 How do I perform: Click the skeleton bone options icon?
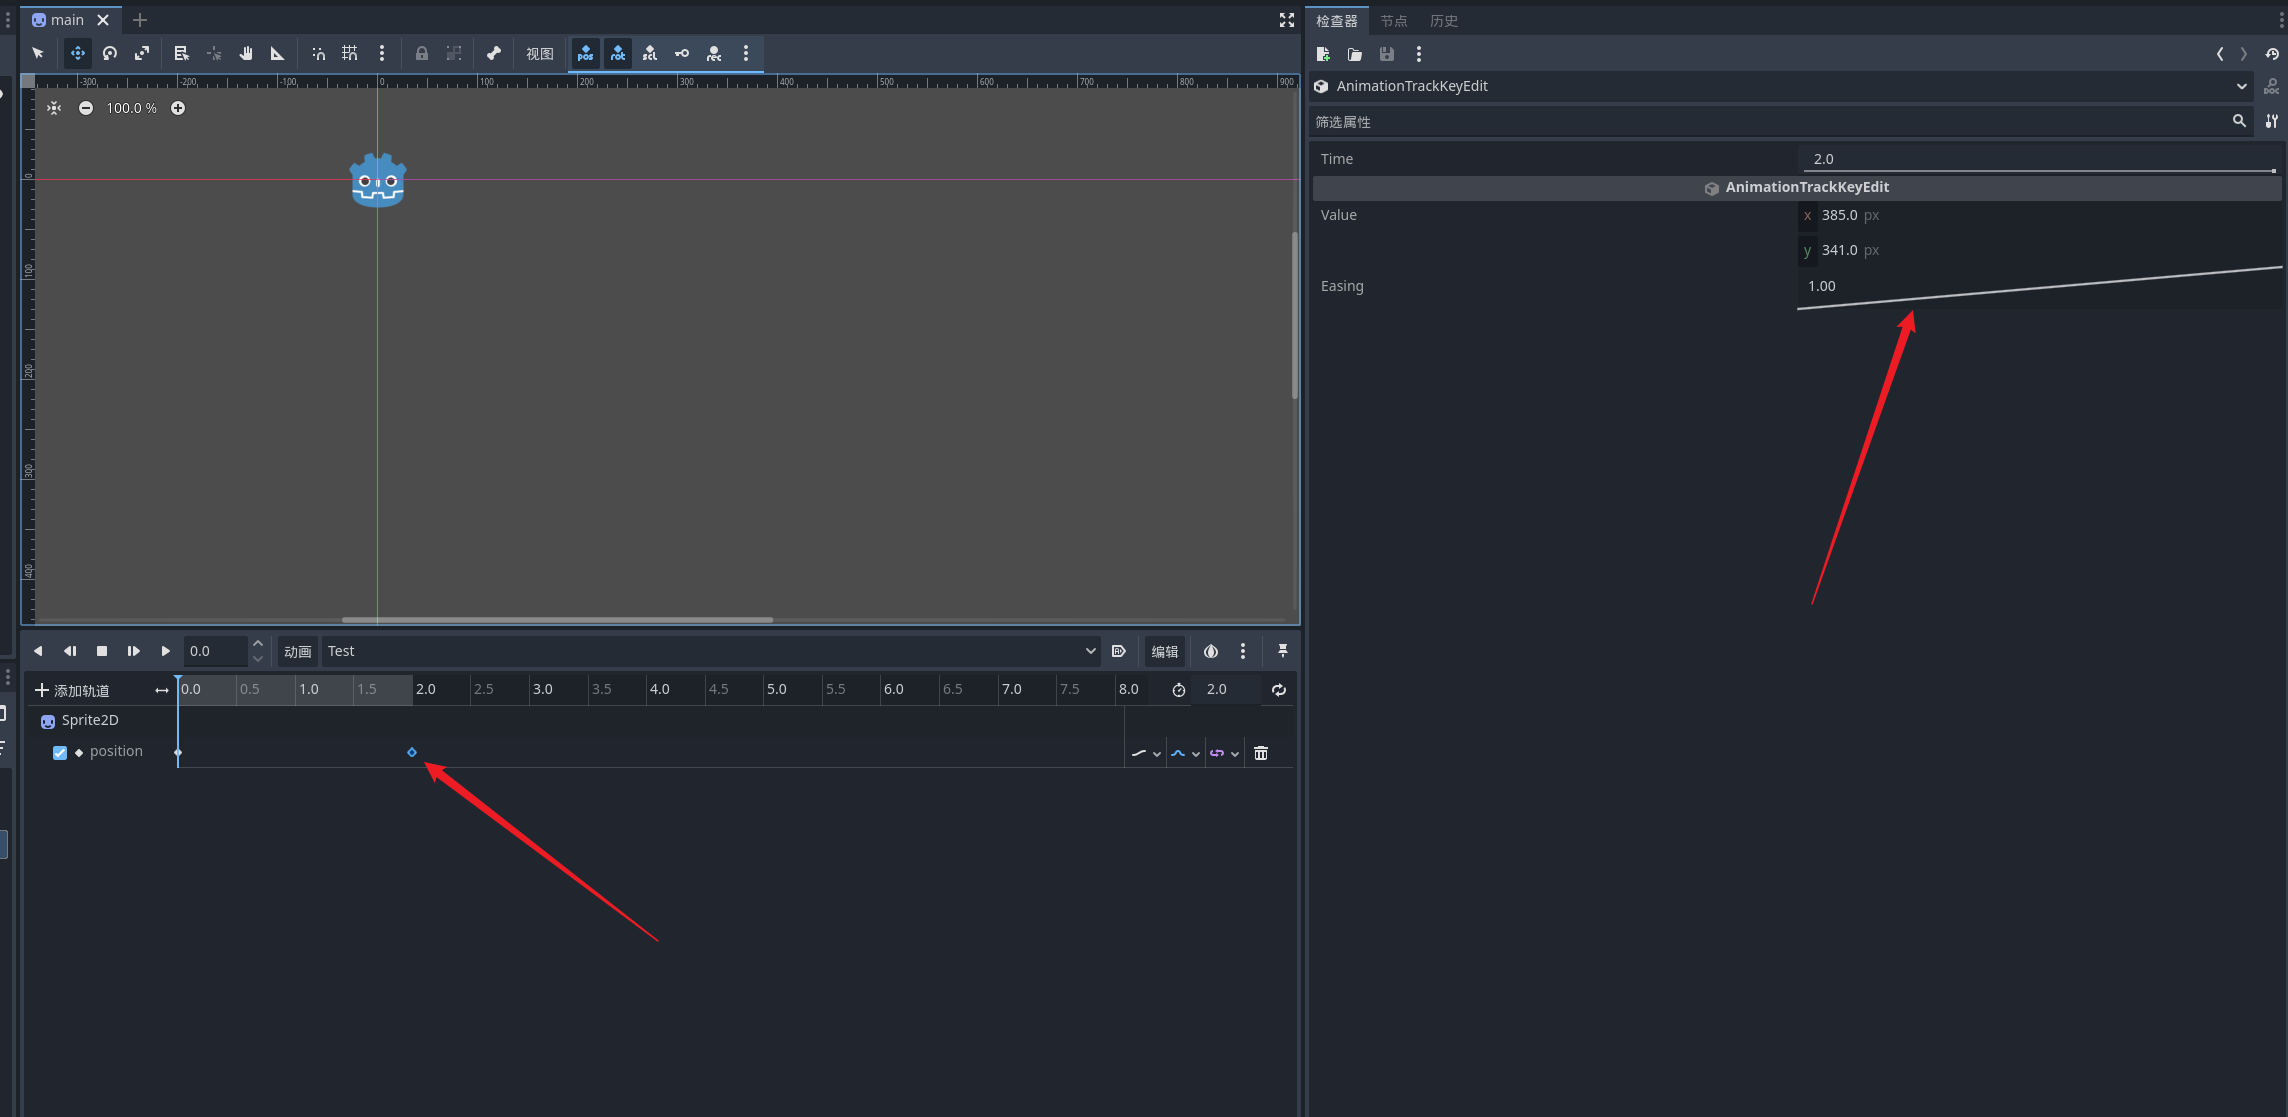494,53
